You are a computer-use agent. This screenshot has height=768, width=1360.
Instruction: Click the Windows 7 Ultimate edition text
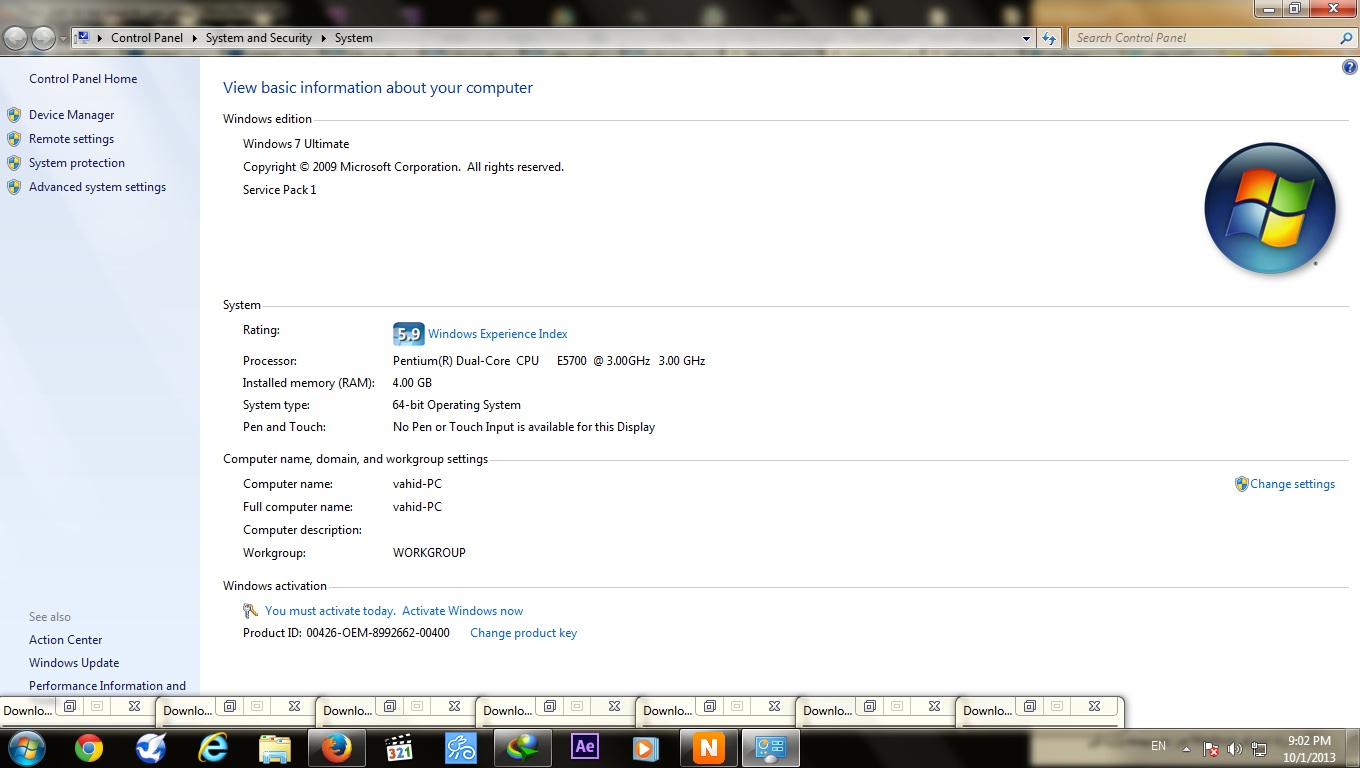coord(296,144)
